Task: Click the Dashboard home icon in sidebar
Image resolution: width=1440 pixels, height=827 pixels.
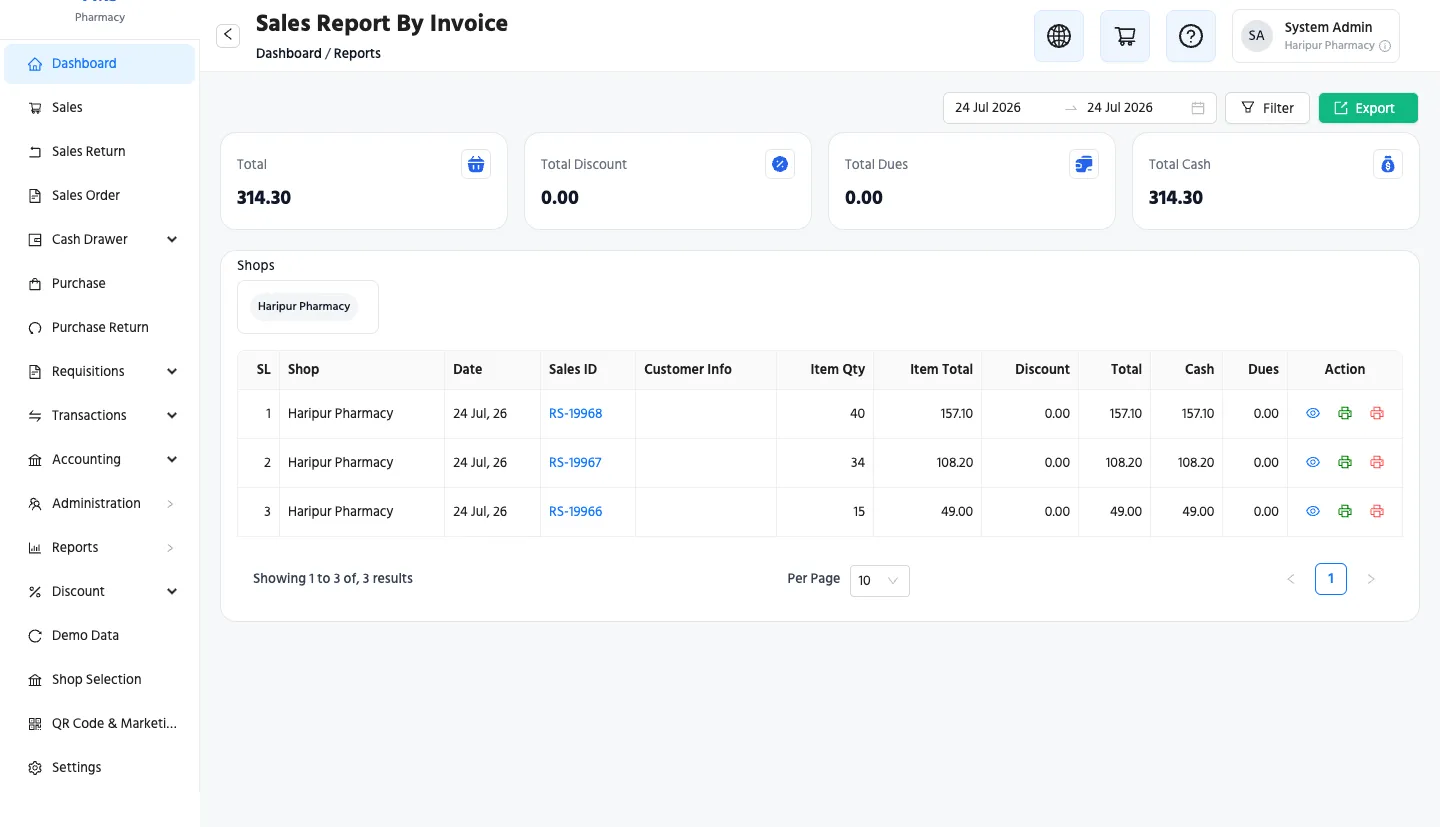Action: pos(35,64)
